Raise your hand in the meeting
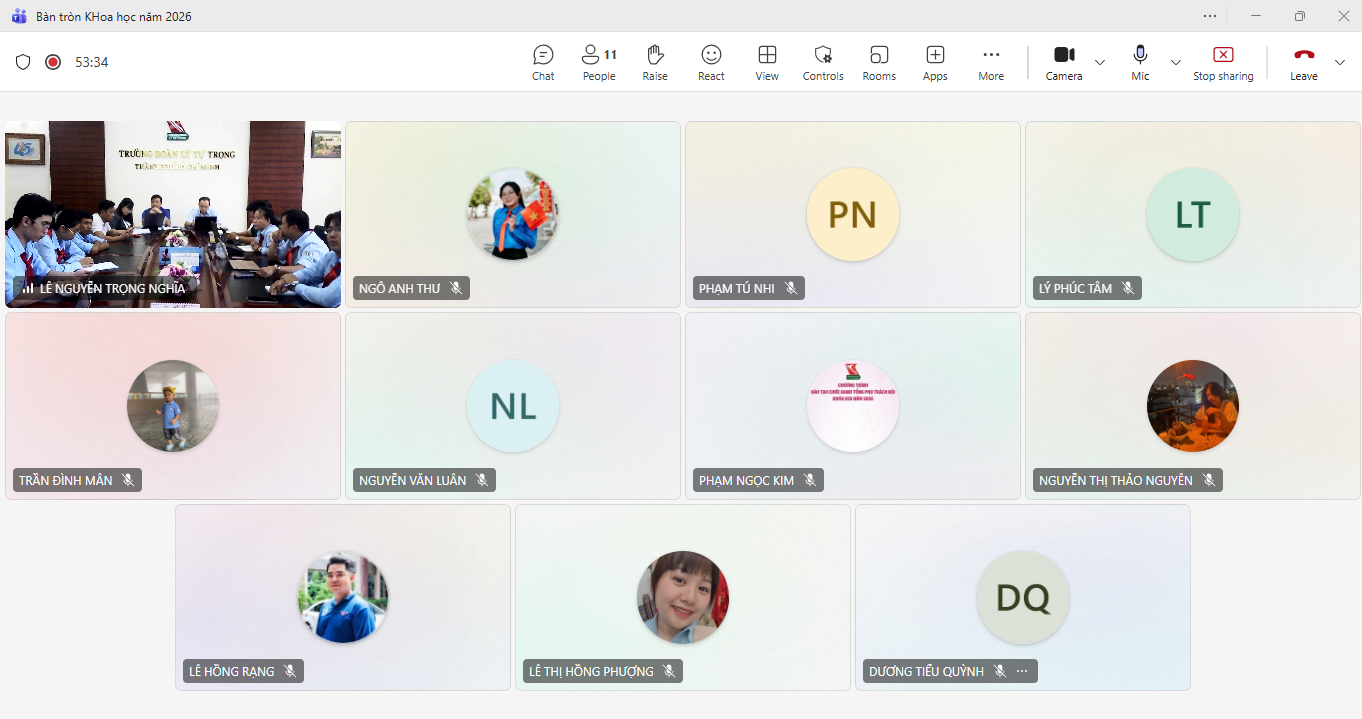The height and width of the screenshot is (719, 1362). click(655, 62)
